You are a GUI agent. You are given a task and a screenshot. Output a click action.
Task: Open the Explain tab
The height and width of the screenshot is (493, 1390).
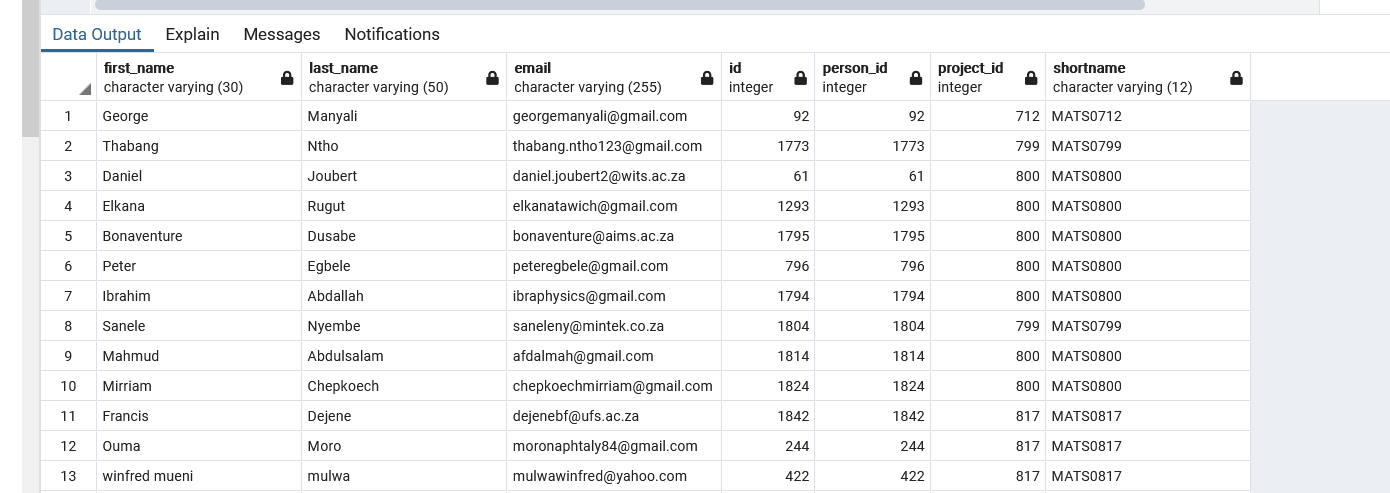[192, 34]
